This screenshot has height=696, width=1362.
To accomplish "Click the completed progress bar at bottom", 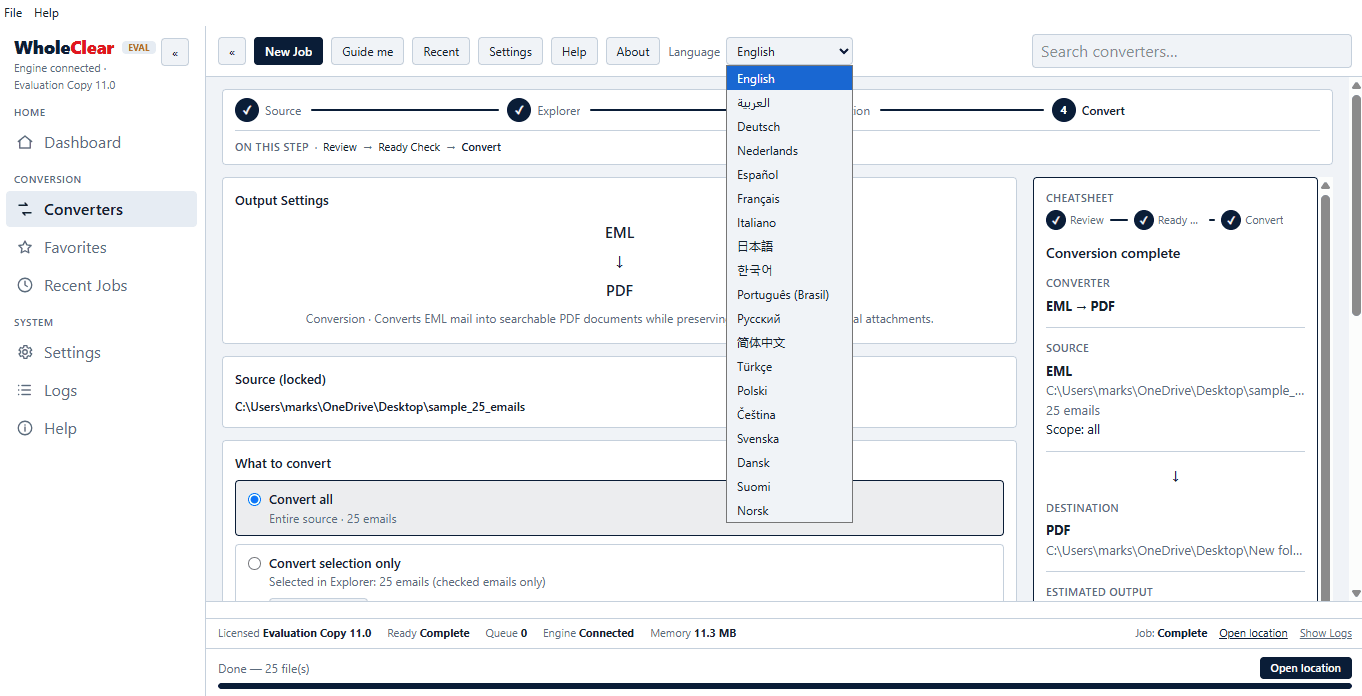I will pyautogui.click(x=785, y=686).
